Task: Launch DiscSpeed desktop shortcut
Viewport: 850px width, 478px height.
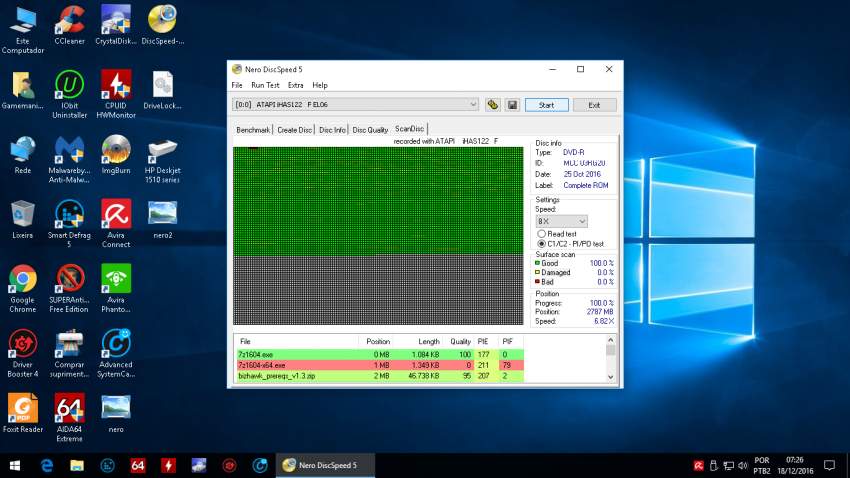Action: pyautogui.click(x=163, y=25)
